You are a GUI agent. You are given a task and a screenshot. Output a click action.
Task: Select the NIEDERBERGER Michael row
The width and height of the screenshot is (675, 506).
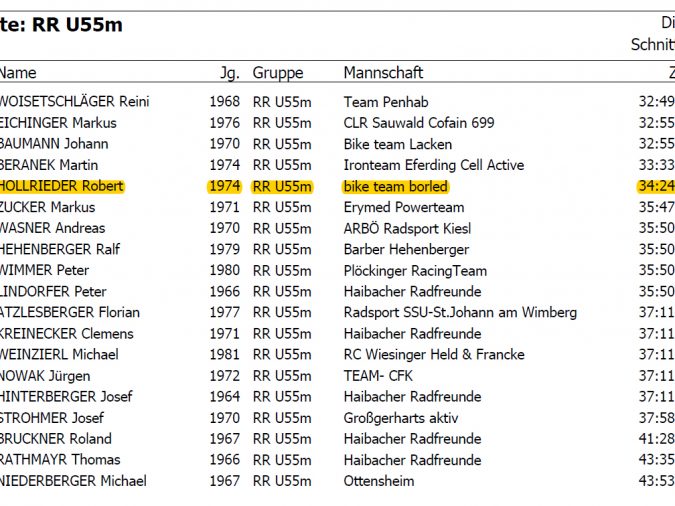pos(338,481)
